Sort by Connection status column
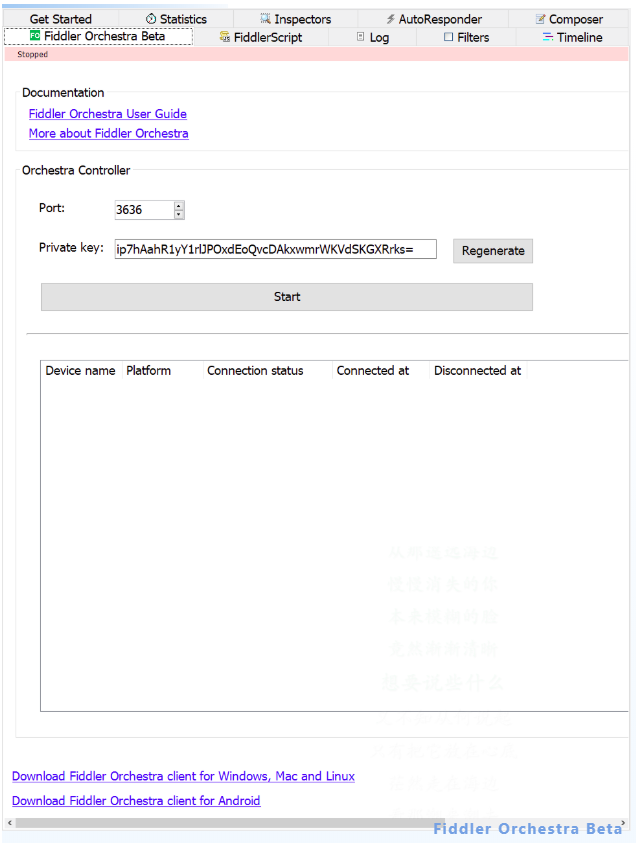636x843 pixels. pos(268,370)
